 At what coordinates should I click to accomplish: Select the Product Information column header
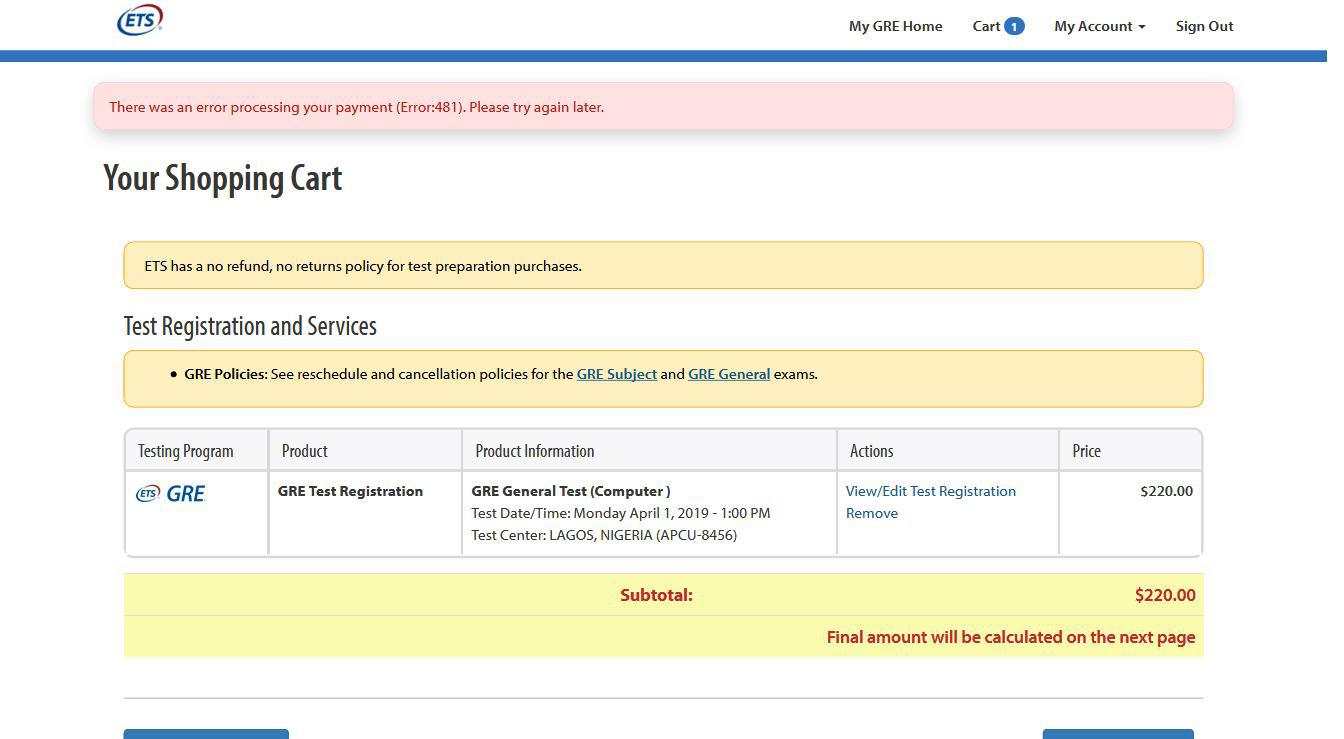pos(535,451)
